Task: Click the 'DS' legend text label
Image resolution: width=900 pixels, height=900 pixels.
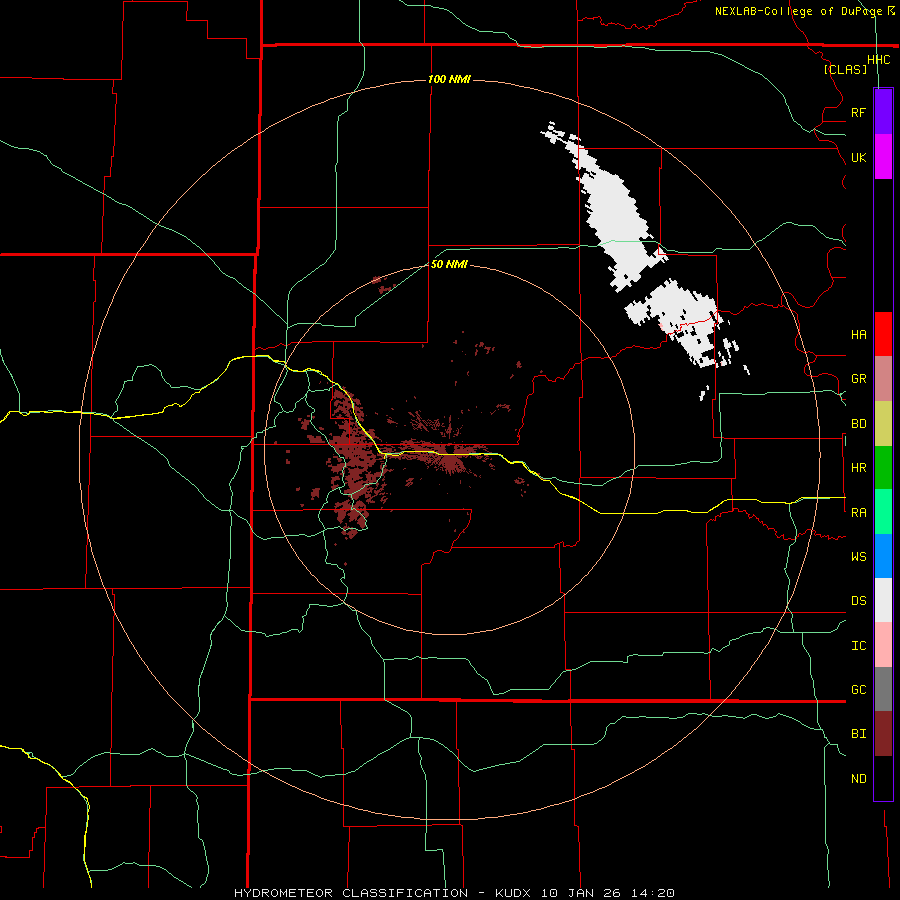Action: pyautogui.click(x=858, y=601)
